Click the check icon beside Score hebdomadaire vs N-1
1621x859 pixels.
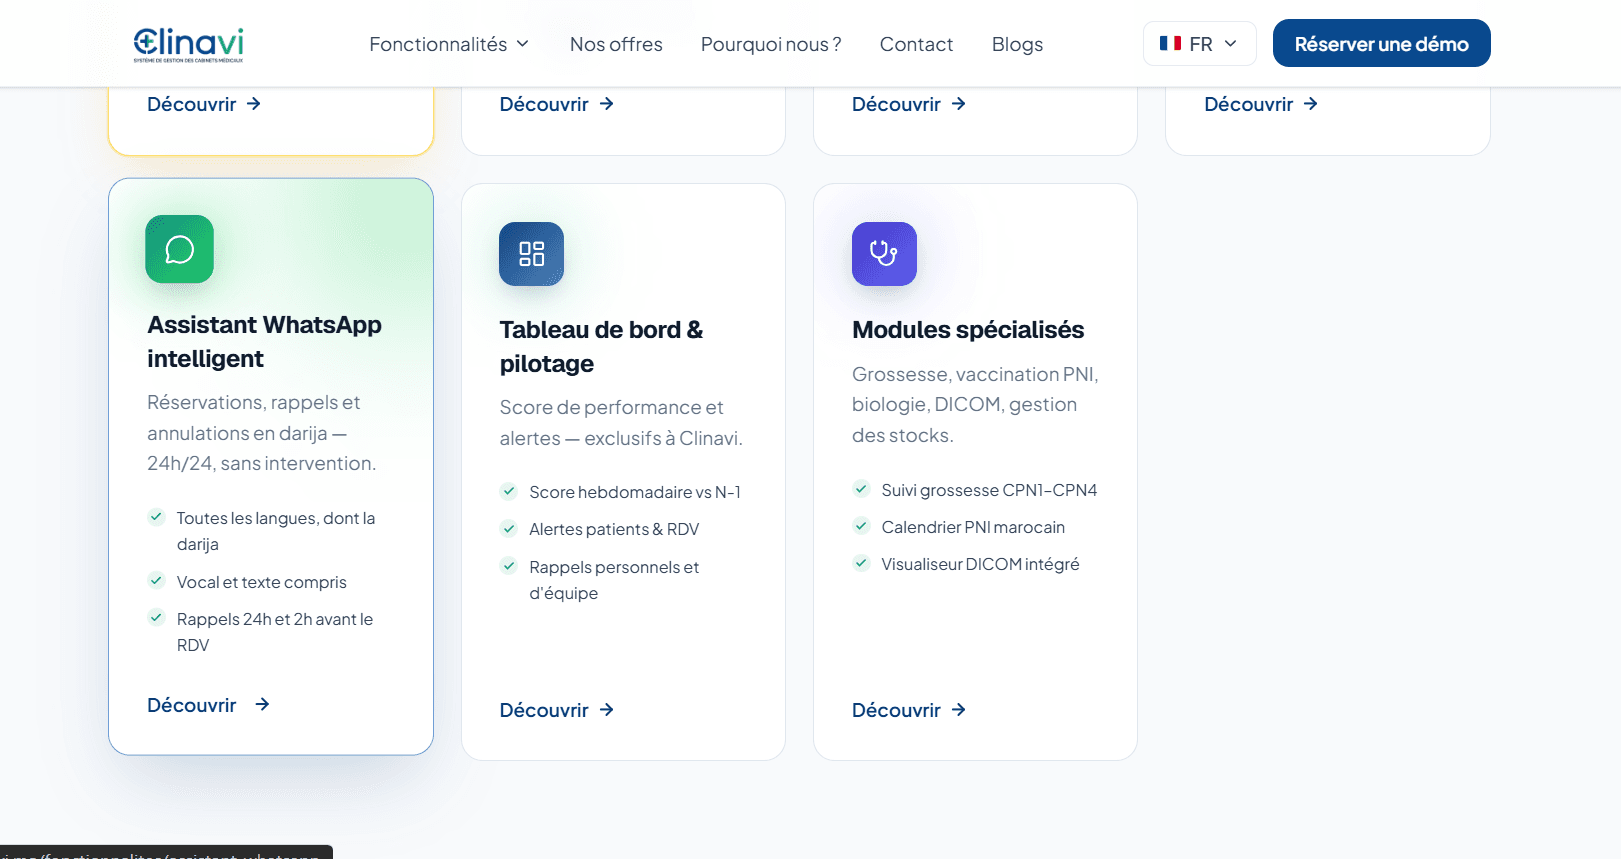pos(509,491)
